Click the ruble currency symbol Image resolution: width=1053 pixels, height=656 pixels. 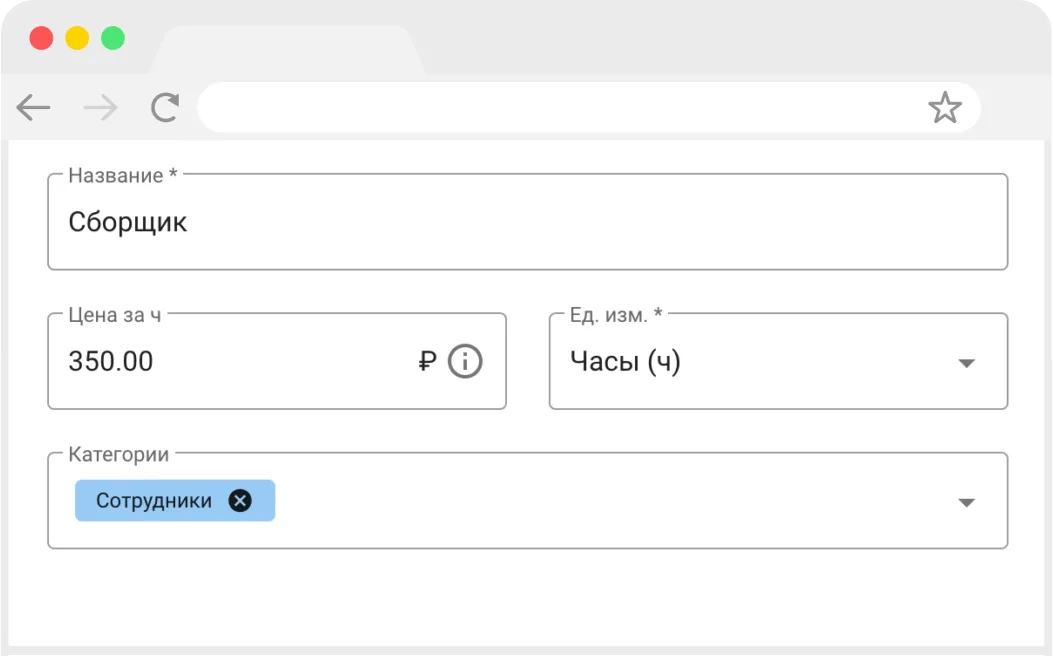tap(427, 361)
